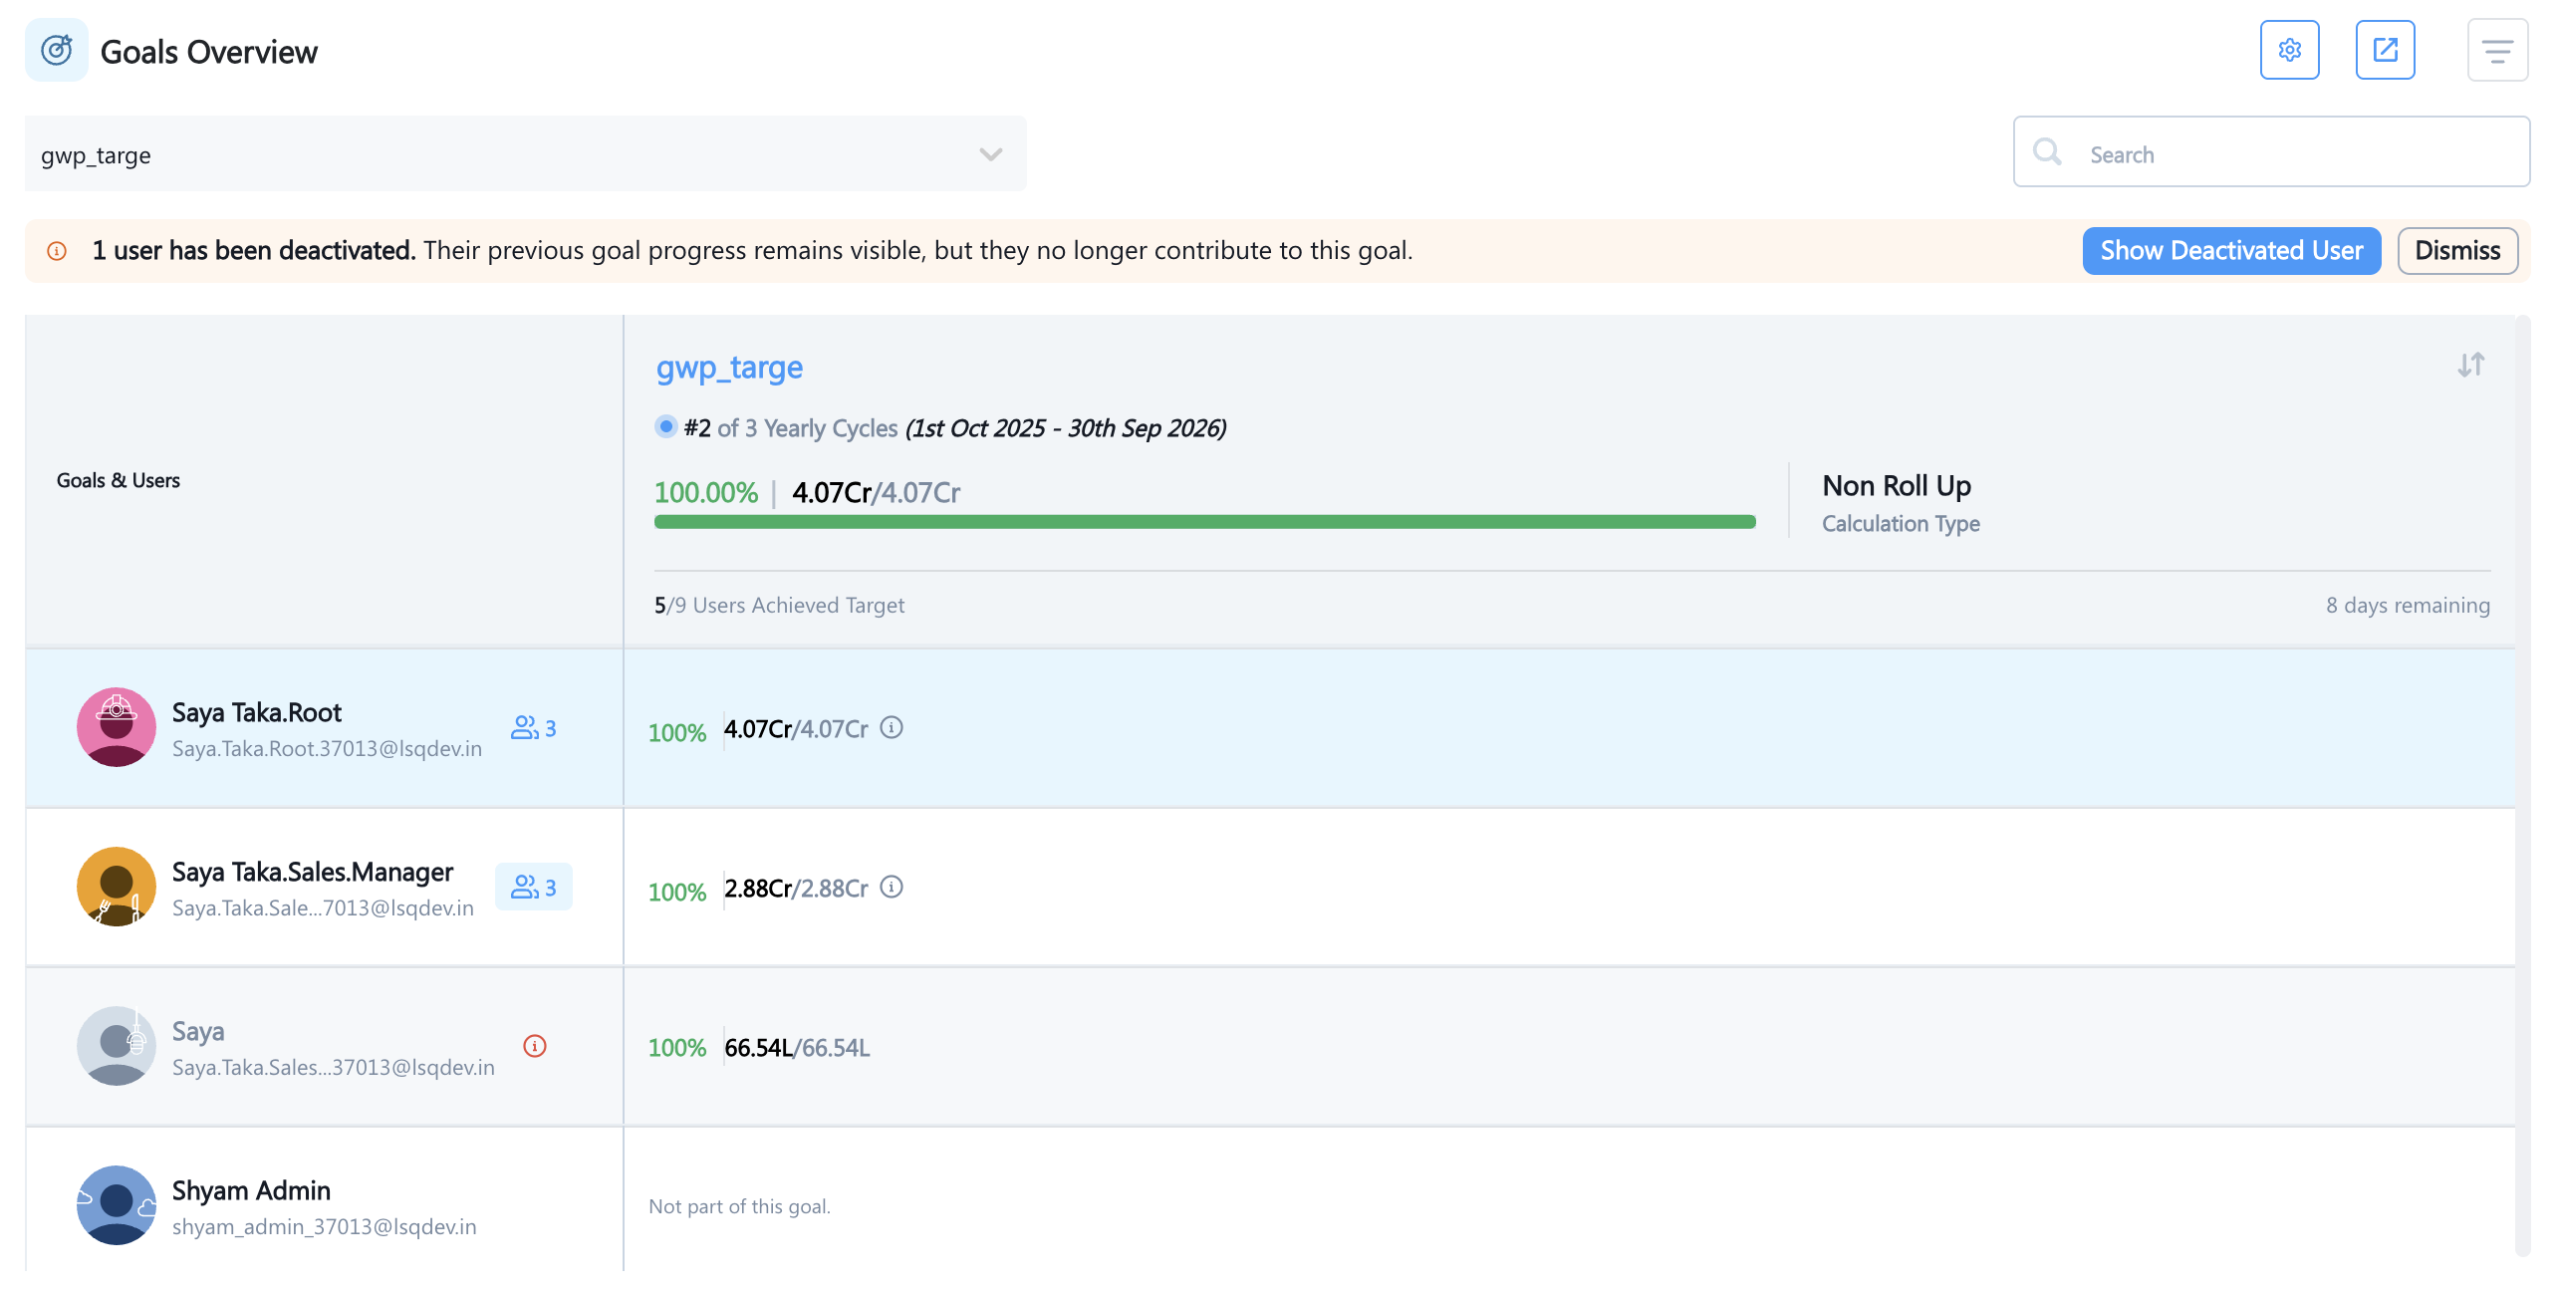Click info icon next to 2.88Cr/2.88Cr
Screen dimensions: 2560x1289
(890, 887)
